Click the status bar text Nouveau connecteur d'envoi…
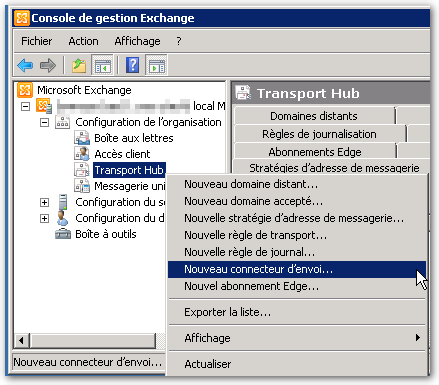439x385 pixels. pos(88,362)
